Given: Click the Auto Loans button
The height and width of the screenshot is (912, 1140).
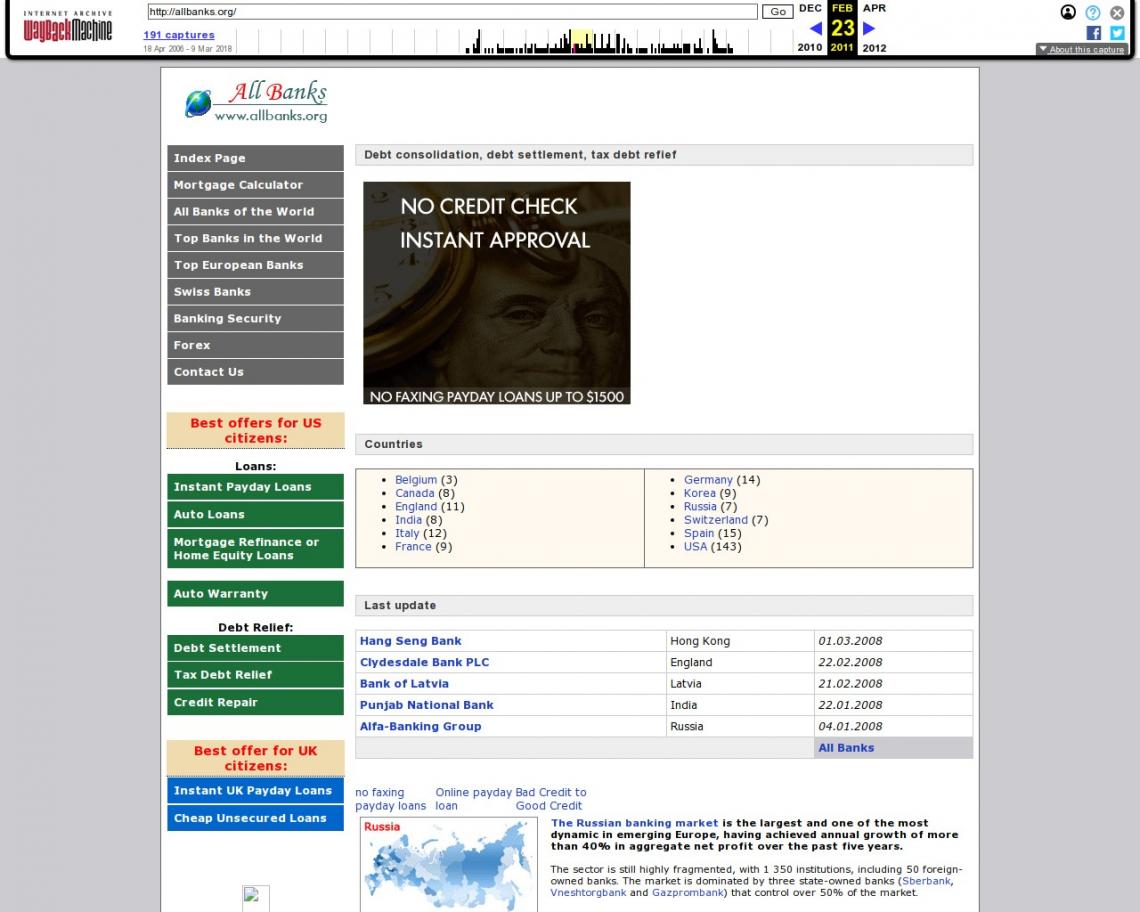Looking at the screenshot, I should click(x=255, y=514).
